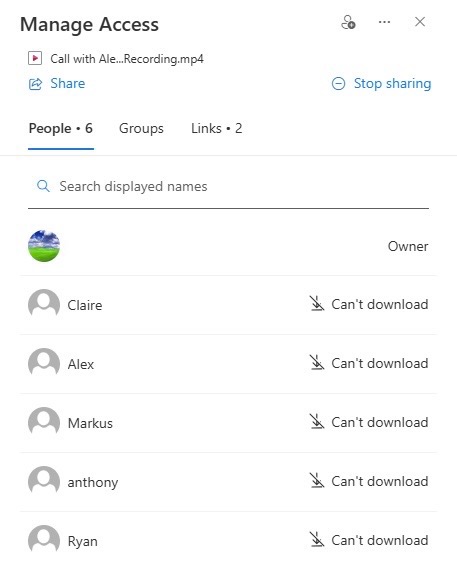This screenshot has height=570, width=457.
Task: Click the owner's landscape profile picture
Action: (44, 246)
